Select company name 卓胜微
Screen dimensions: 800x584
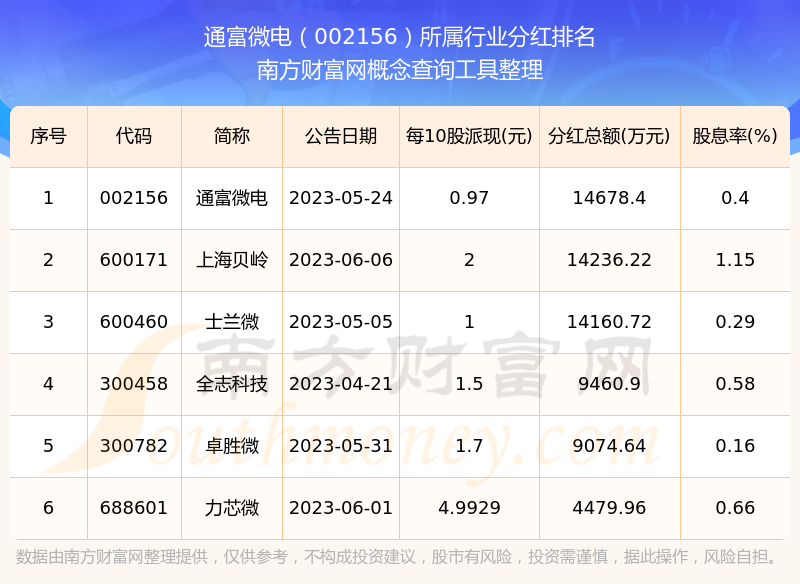[x=232, y=446]
